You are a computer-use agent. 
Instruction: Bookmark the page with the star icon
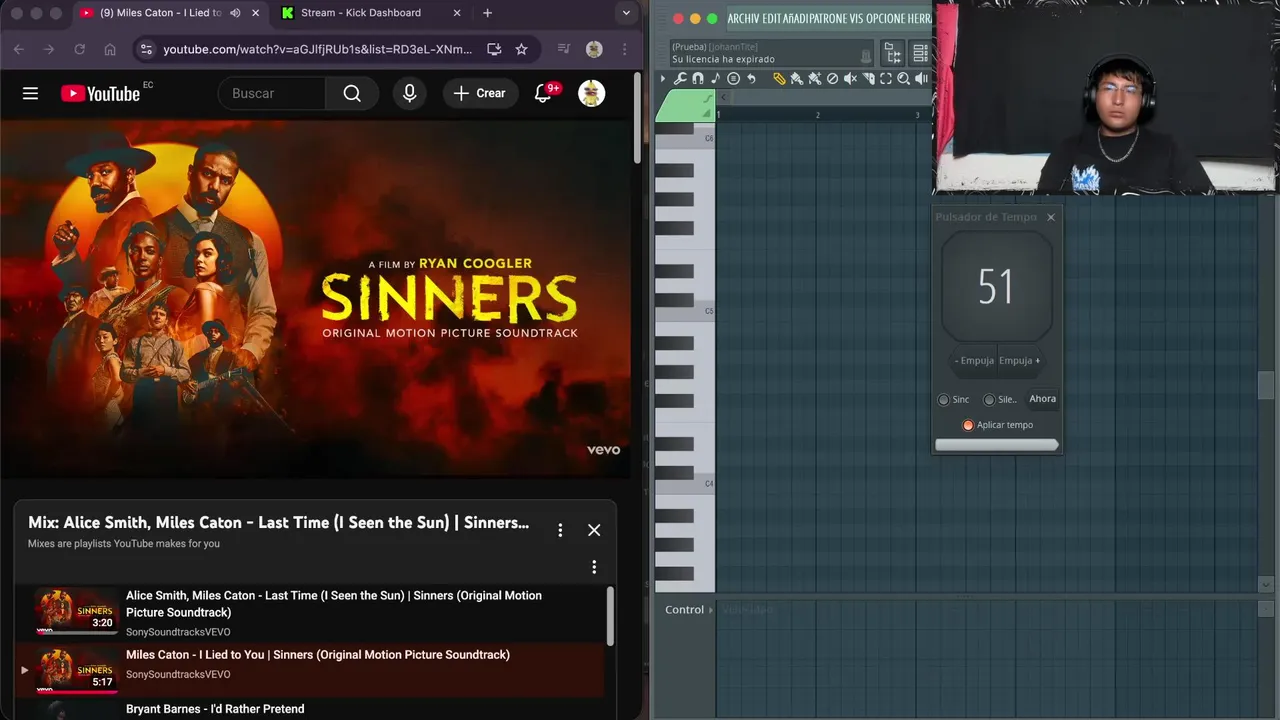pyautogui.click(x=521, y=49)
